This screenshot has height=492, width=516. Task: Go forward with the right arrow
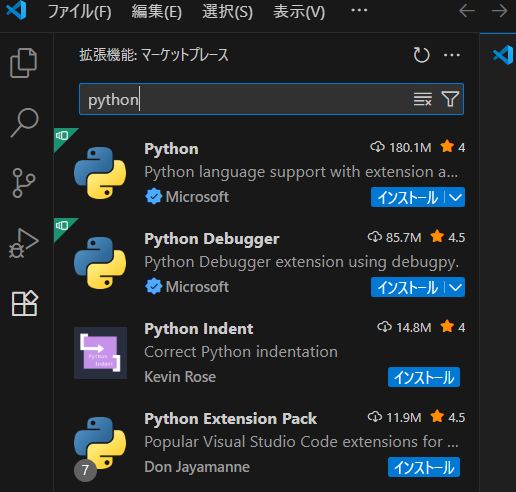[500, 11]
